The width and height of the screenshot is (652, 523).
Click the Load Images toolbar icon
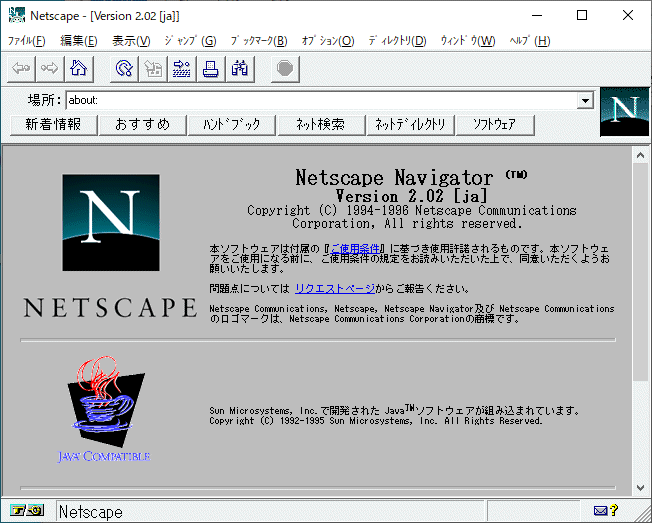click(x=153, y=69)
